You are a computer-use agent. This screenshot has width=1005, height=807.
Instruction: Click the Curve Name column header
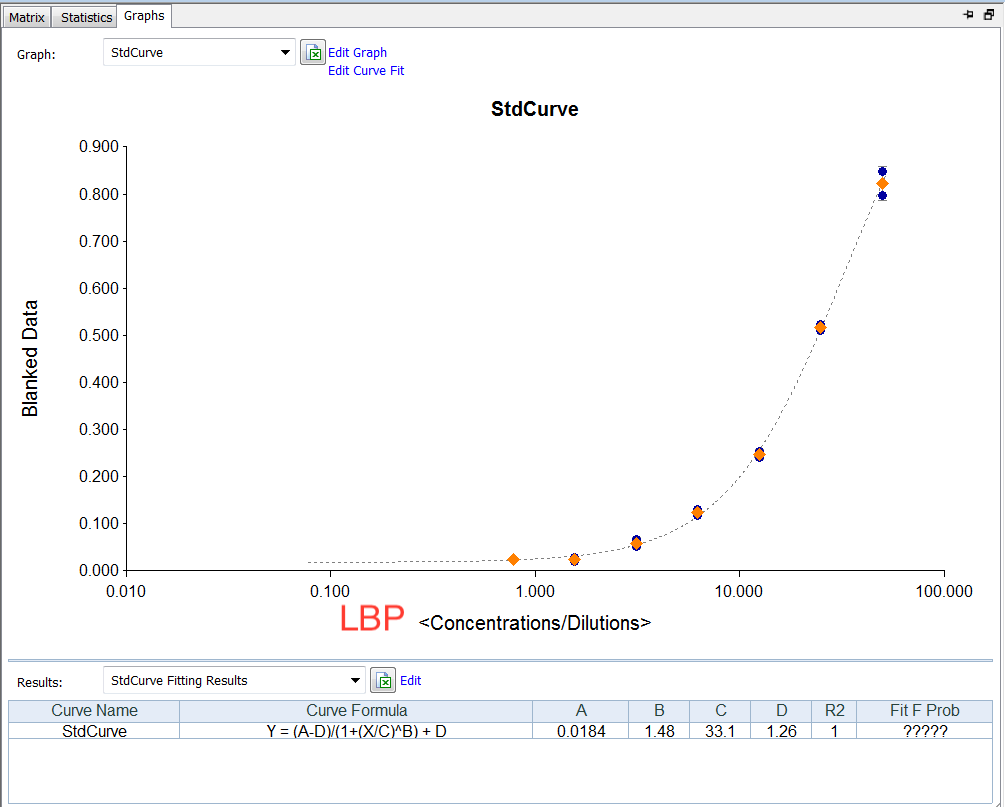94,711
